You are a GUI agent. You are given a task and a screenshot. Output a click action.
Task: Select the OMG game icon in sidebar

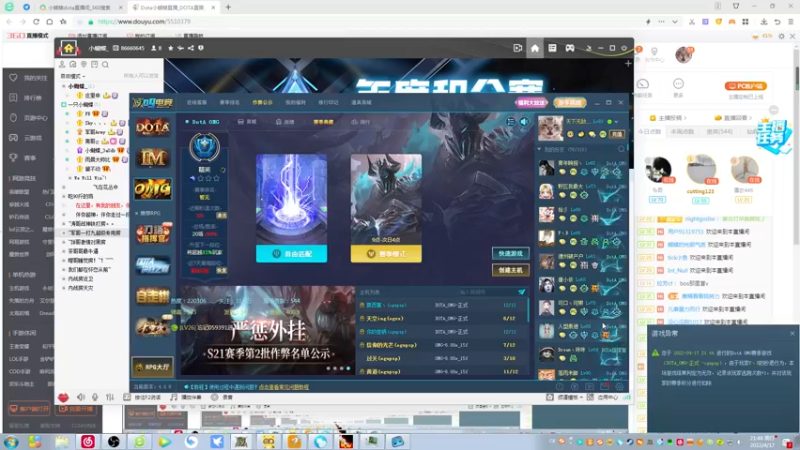(x=153, y=189)
